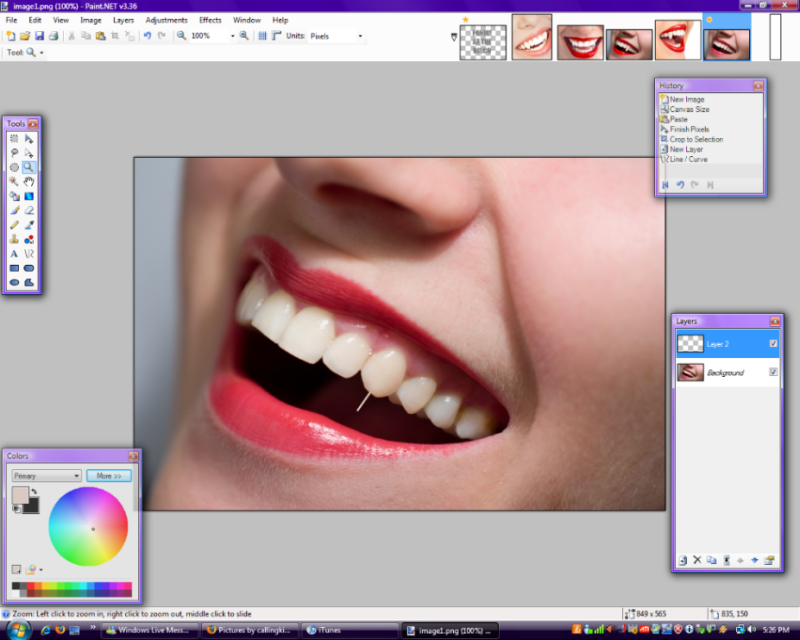Open the Image menu
This screenshot has width=800, height=640.
(91, 20)
